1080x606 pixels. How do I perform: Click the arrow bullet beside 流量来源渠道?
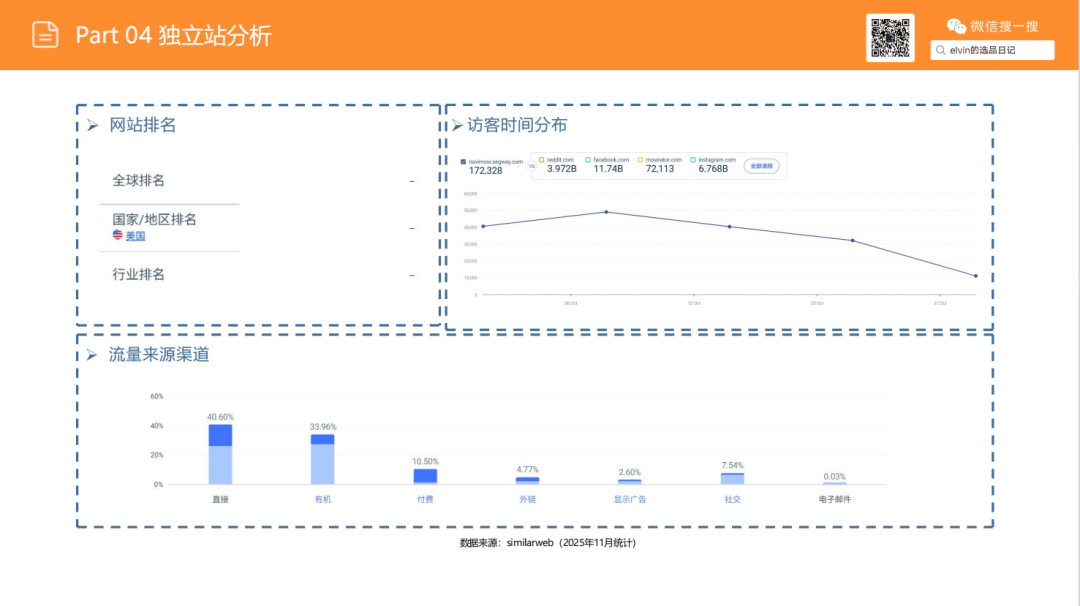click(92, 355)
